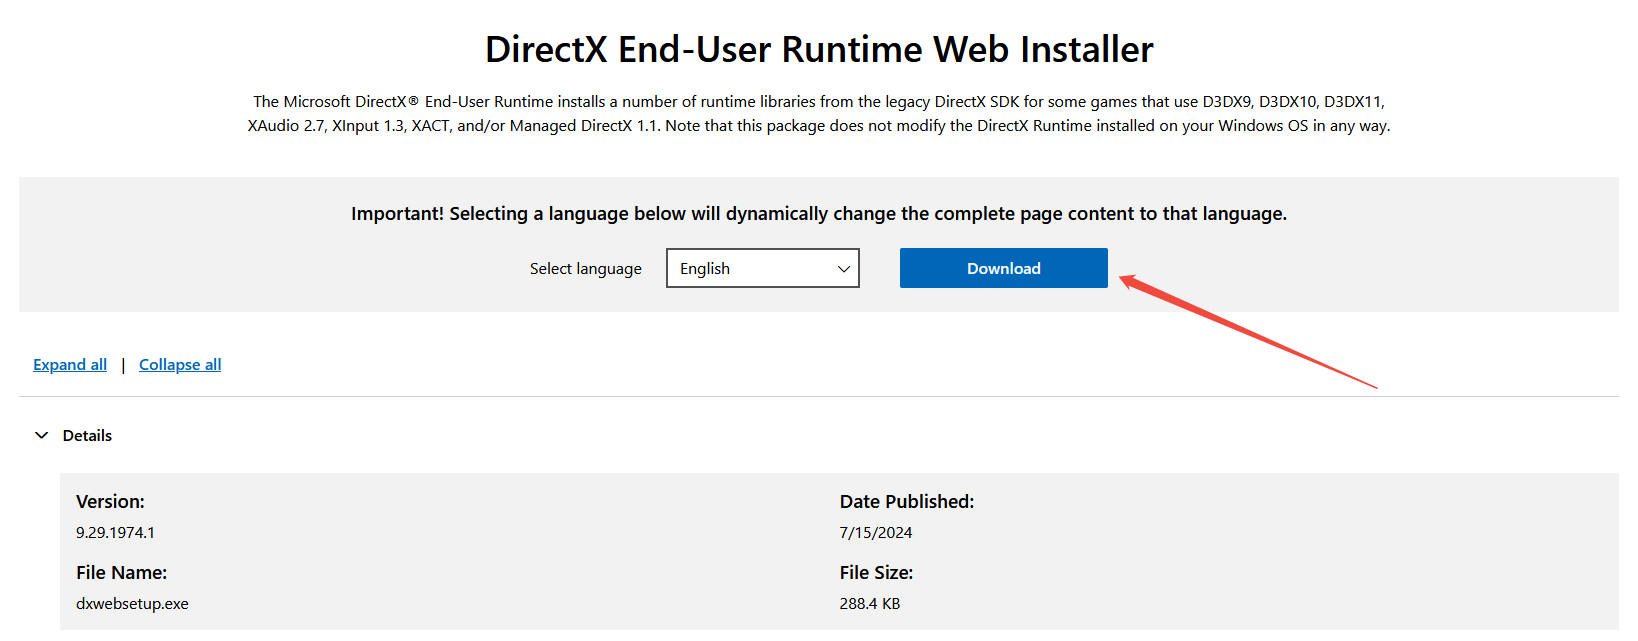This screenshot has width=1638, height=641.
Task: Click the Collapse all link
Action: [x=180, y=365]
